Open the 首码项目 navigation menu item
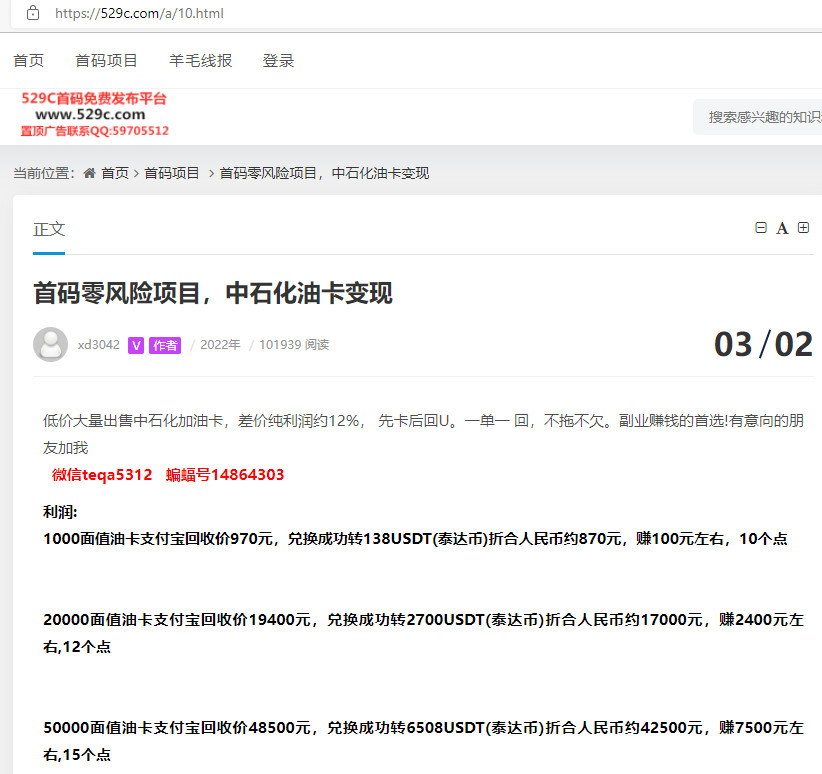The height and width of the screenshot is (774, 822). (106, 61)
